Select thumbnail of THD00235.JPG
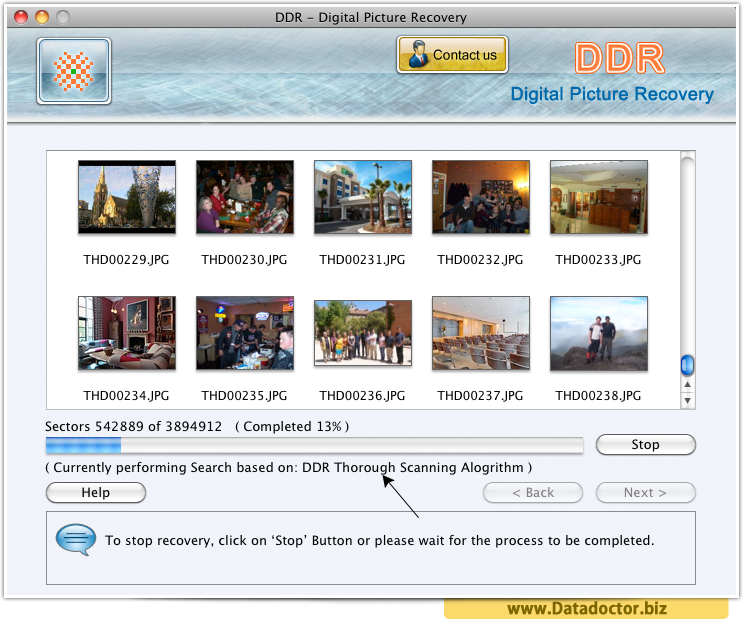Image resolution: width=743 pixels, height=619 pixels. click(245, 333)
